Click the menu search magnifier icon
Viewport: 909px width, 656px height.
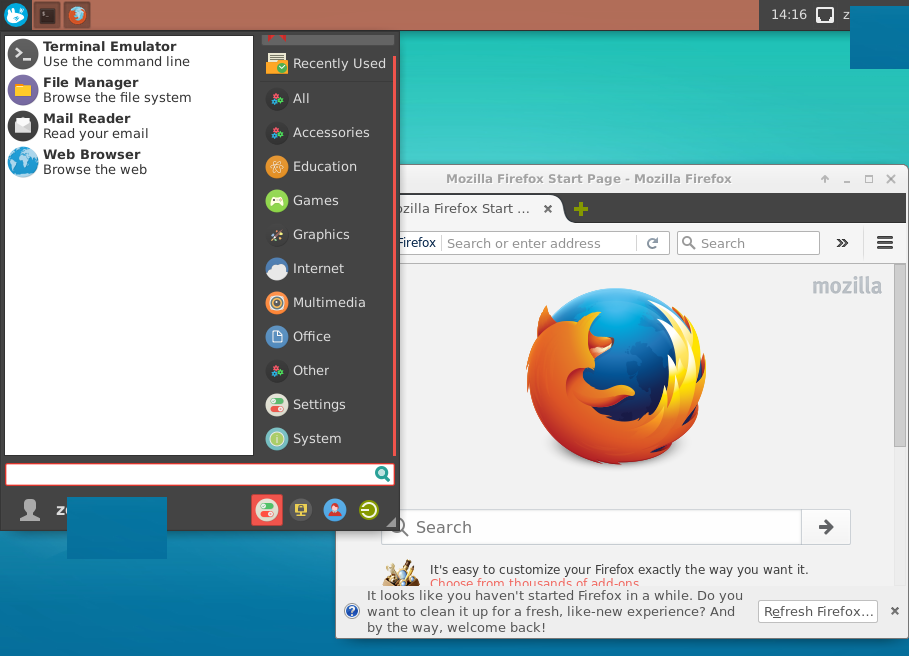pyautogui.click(x=382, y=474)
